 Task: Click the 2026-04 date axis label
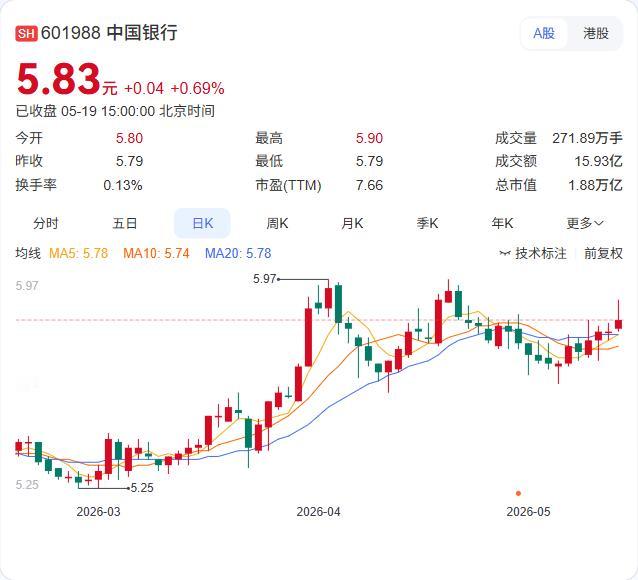pos(318,512)
